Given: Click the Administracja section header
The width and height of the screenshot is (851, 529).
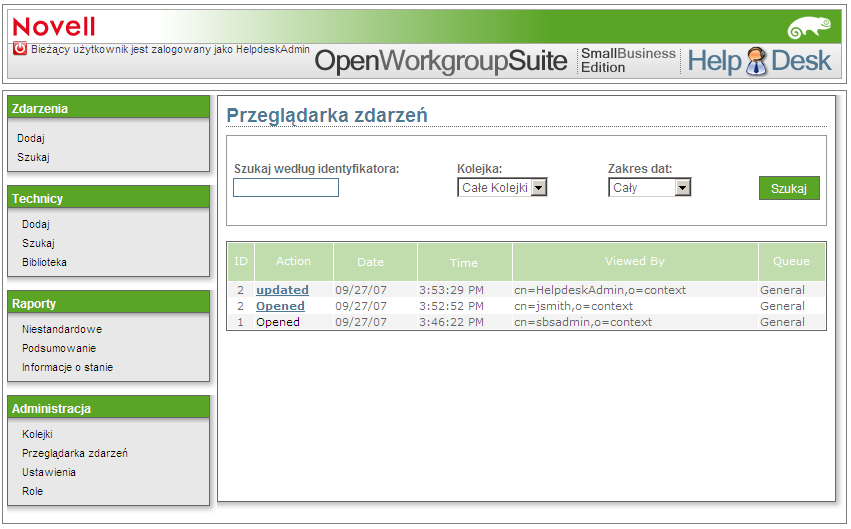Looking at the screenshot, I should [x=109, y=408].
